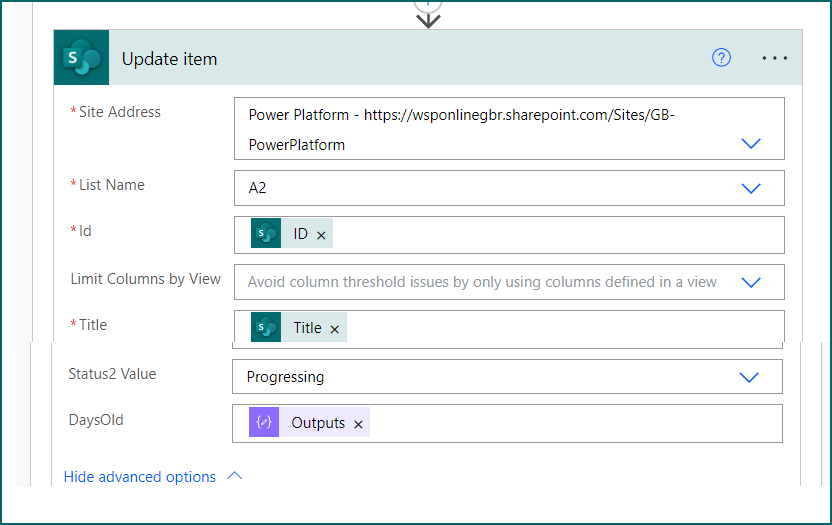Image resolution: width=832 pixels, height=525 pixels.
Task: Click the Limit Columns by View label
Action: [x=145, y=279]
